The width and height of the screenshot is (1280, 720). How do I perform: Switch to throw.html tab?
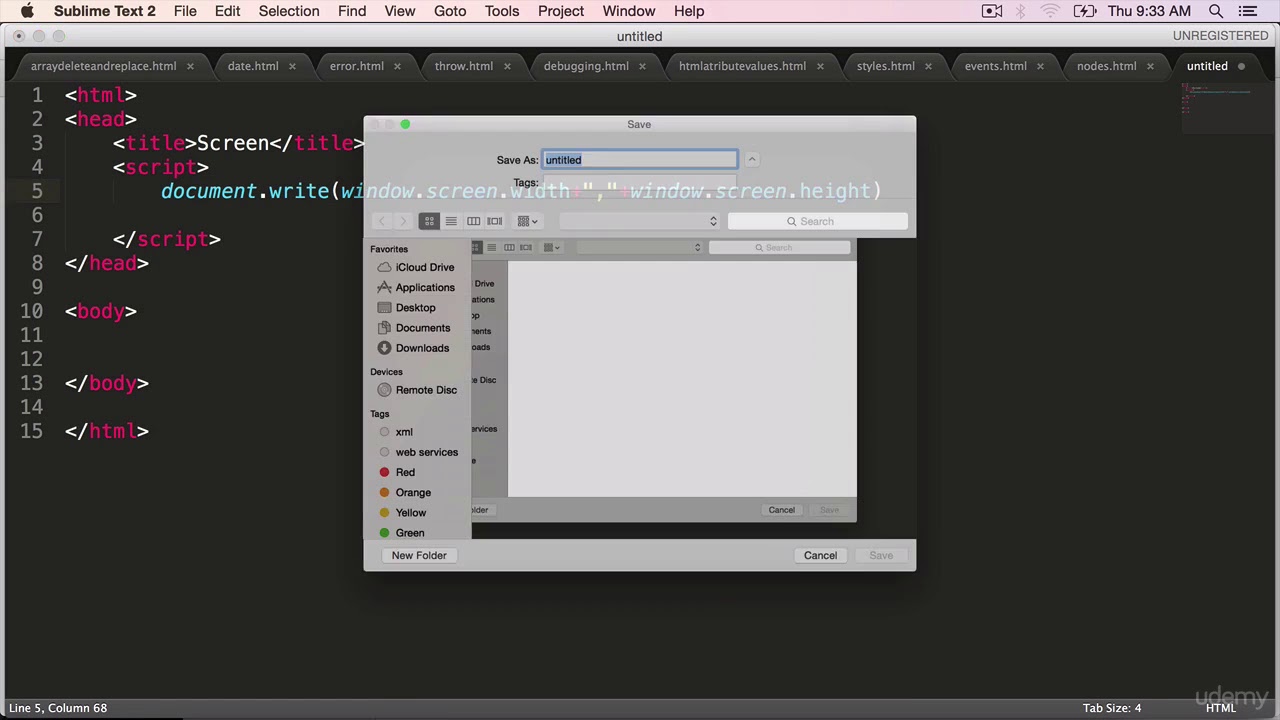464,66
